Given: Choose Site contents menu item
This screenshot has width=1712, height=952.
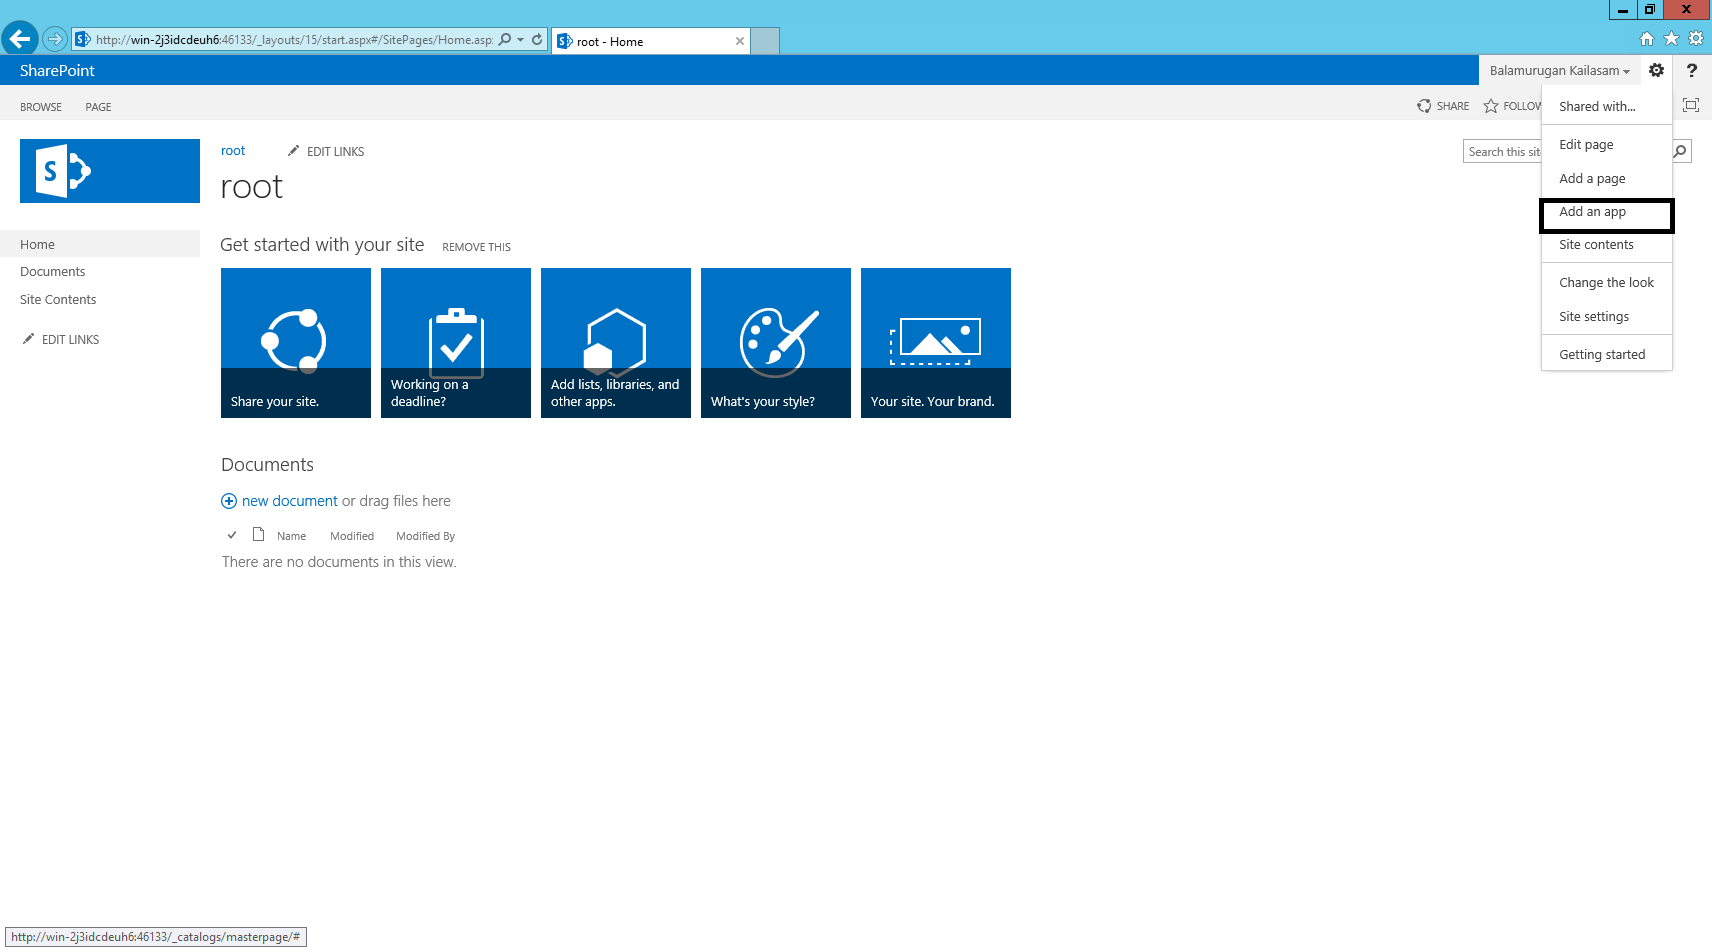Looking at the screenshot, I should pyautogui.click(x=1606, y=245).
